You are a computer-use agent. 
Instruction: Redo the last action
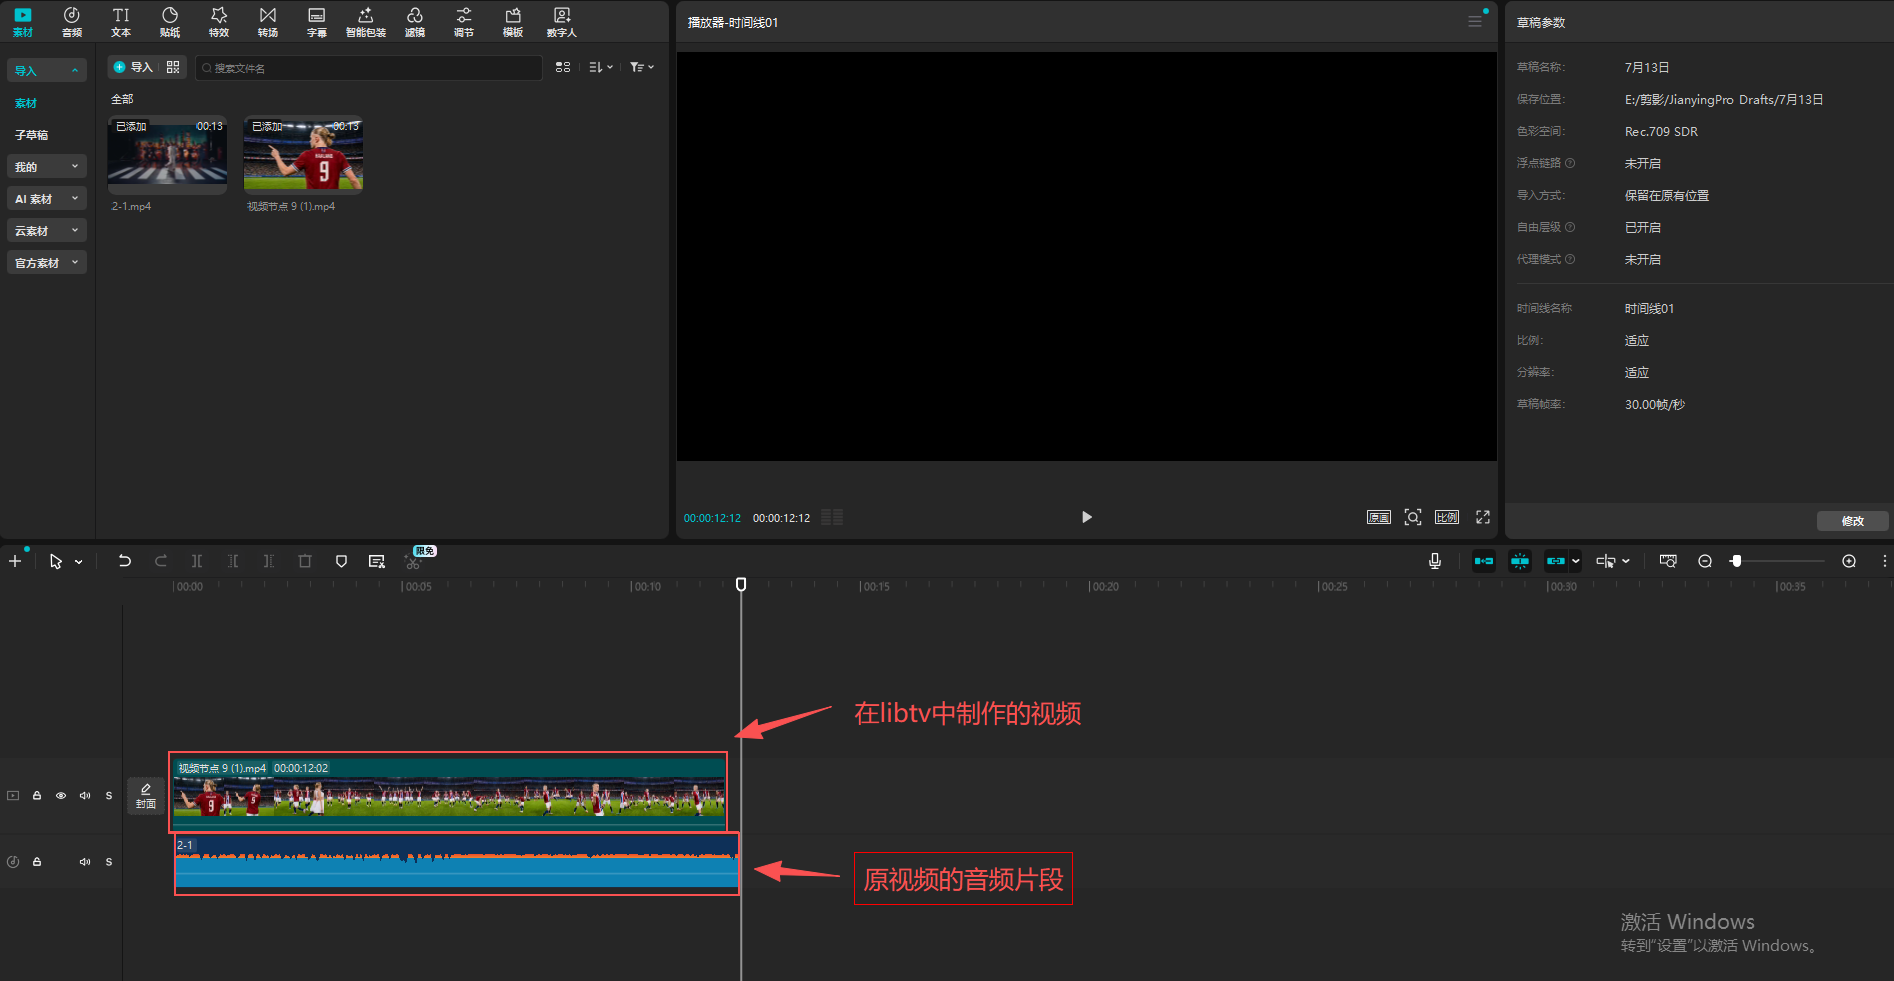click(161, 561)
